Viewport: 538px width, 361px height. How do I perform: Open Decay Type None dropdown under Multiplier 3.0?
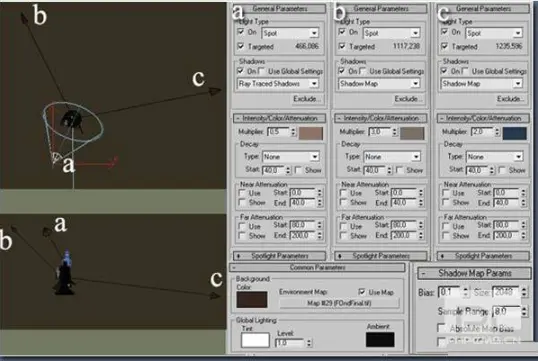coord(392,157)
